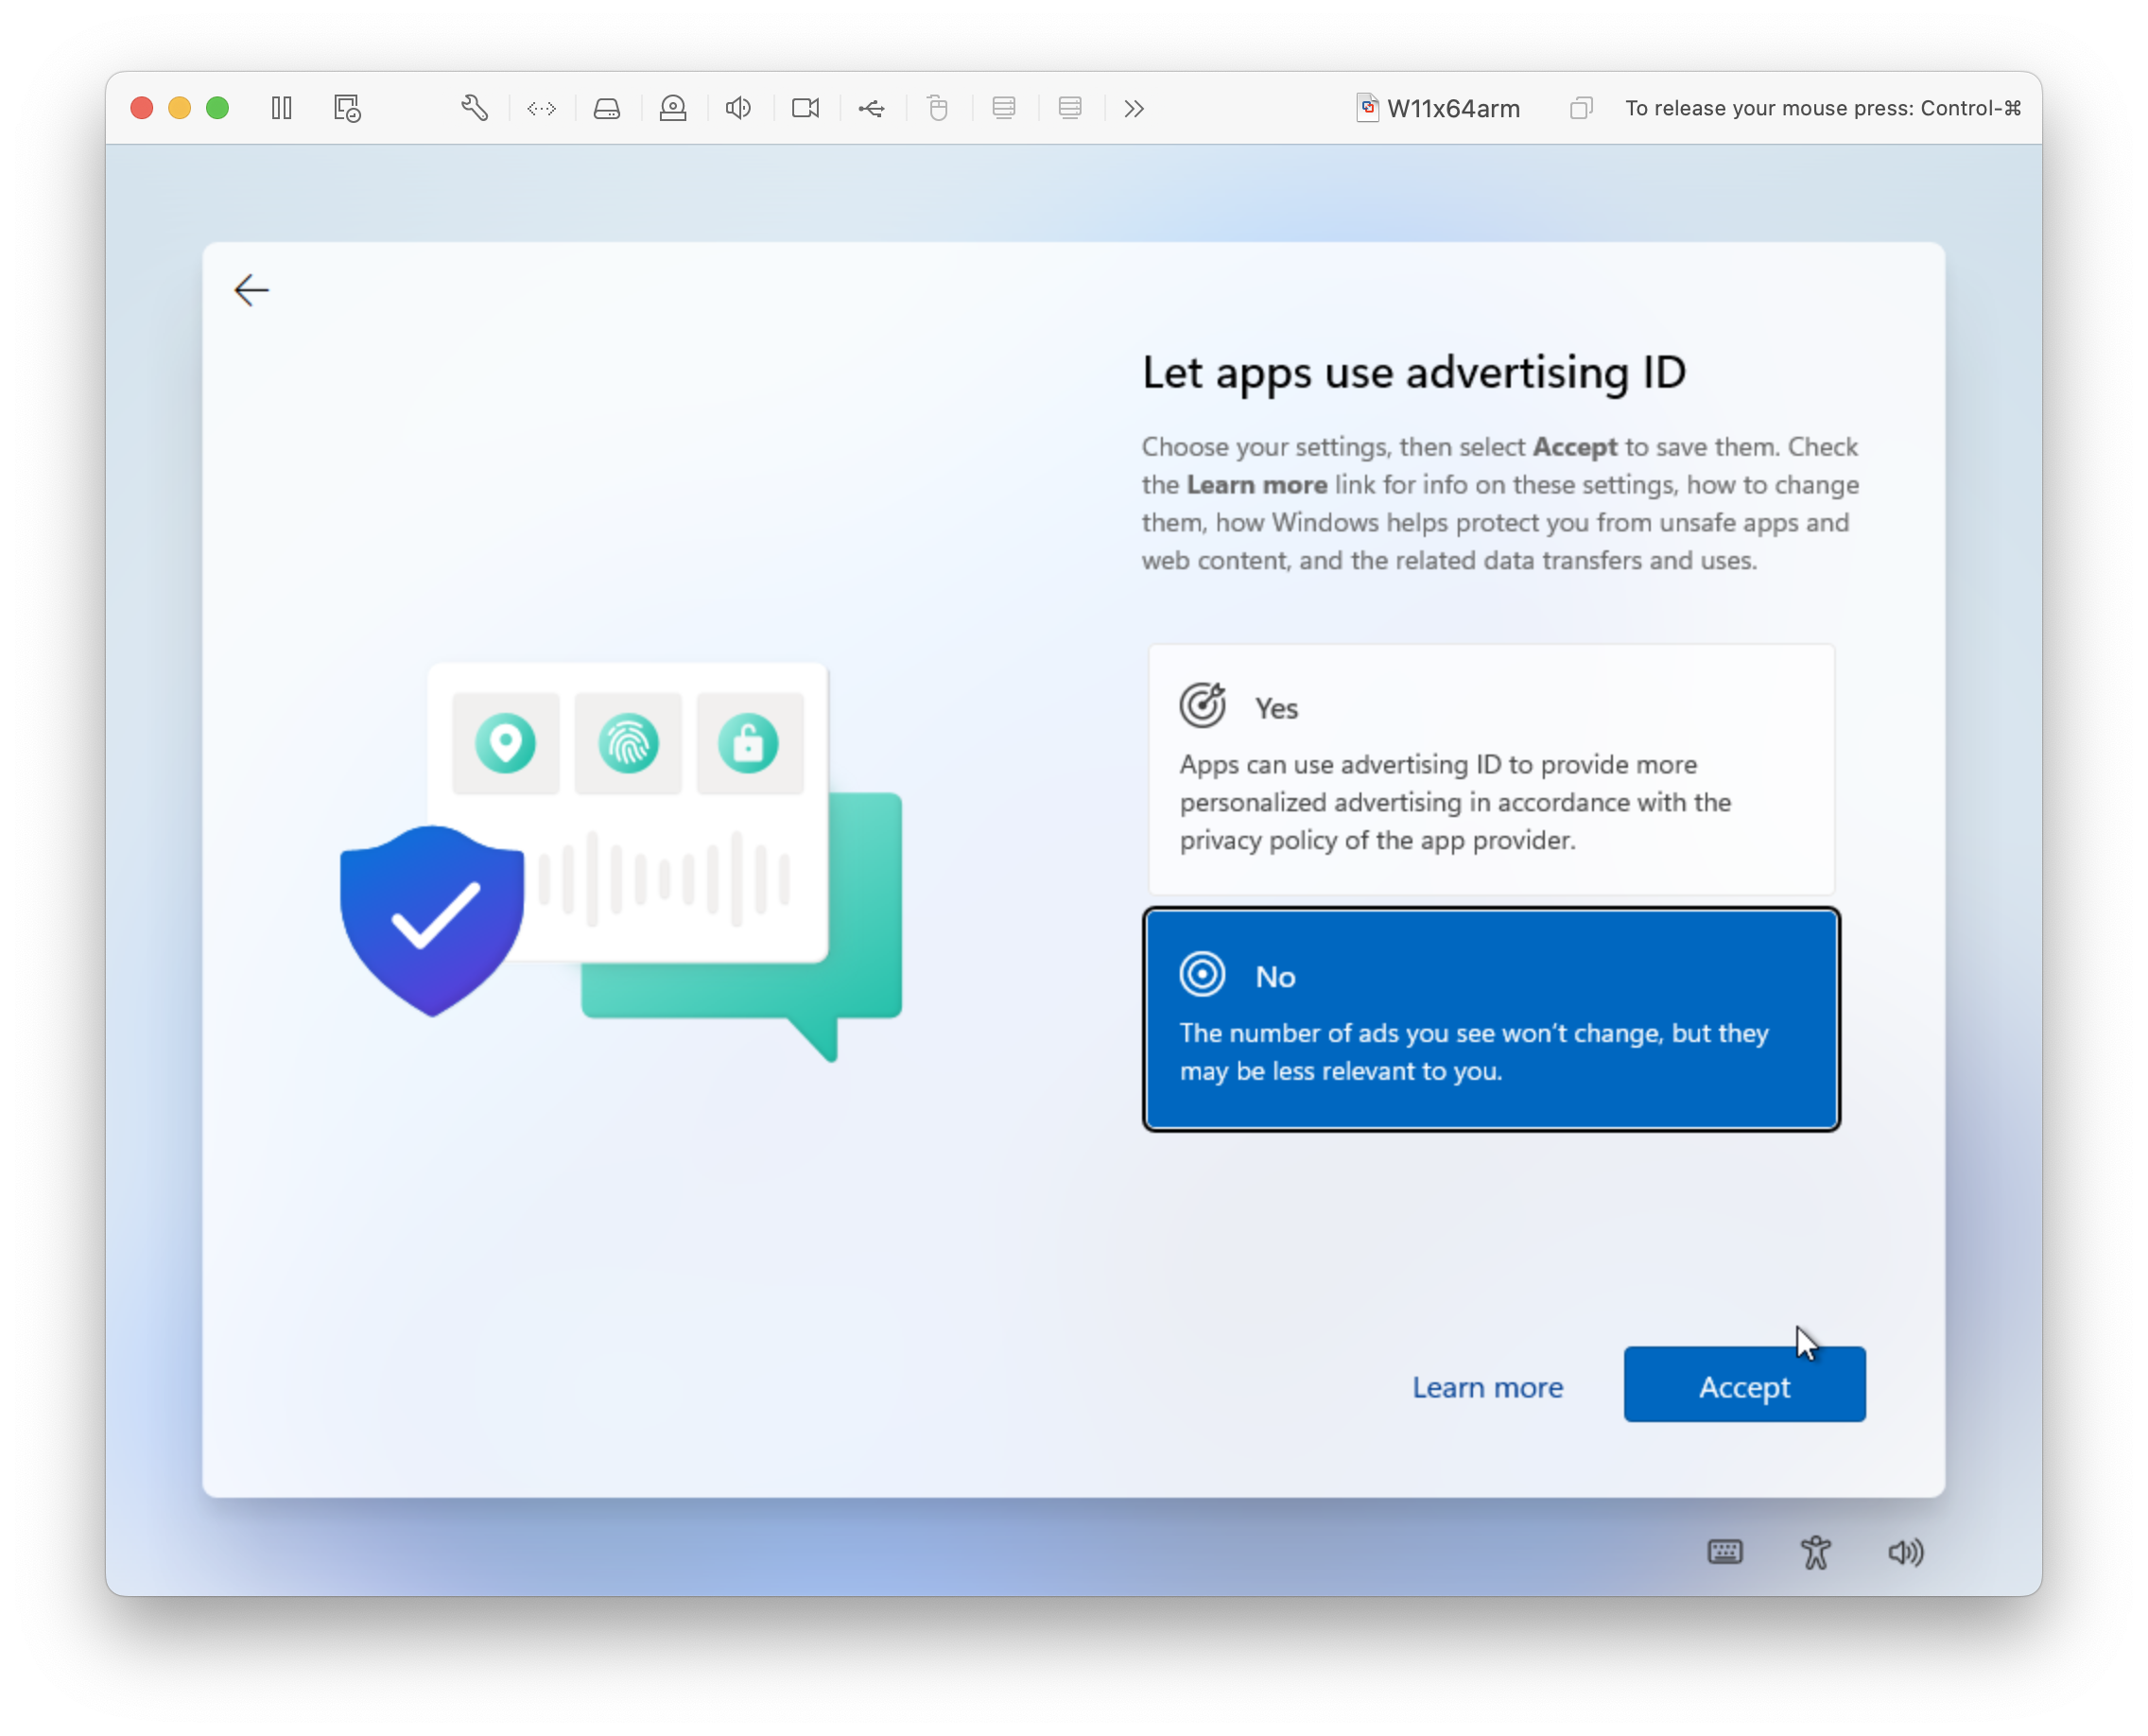Select No to disable advertising ID
2148x1736 pixels.
[x=1490, y=1018]
